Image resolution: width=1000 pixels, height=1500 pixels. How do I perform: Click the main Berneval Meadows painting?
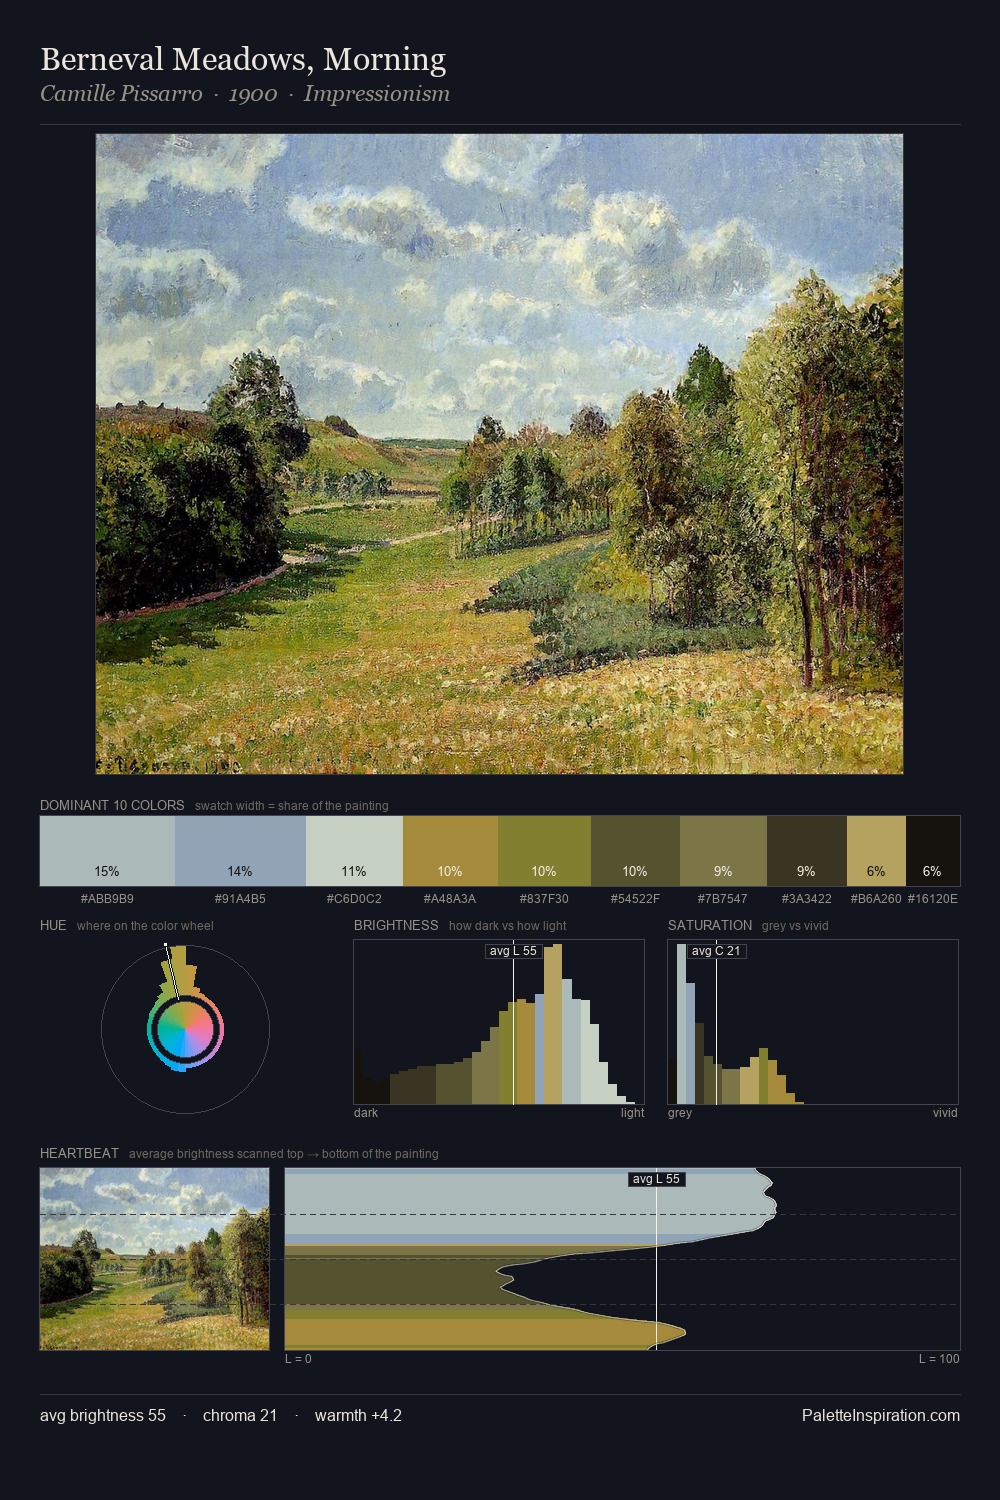click(x=499, y=454)
